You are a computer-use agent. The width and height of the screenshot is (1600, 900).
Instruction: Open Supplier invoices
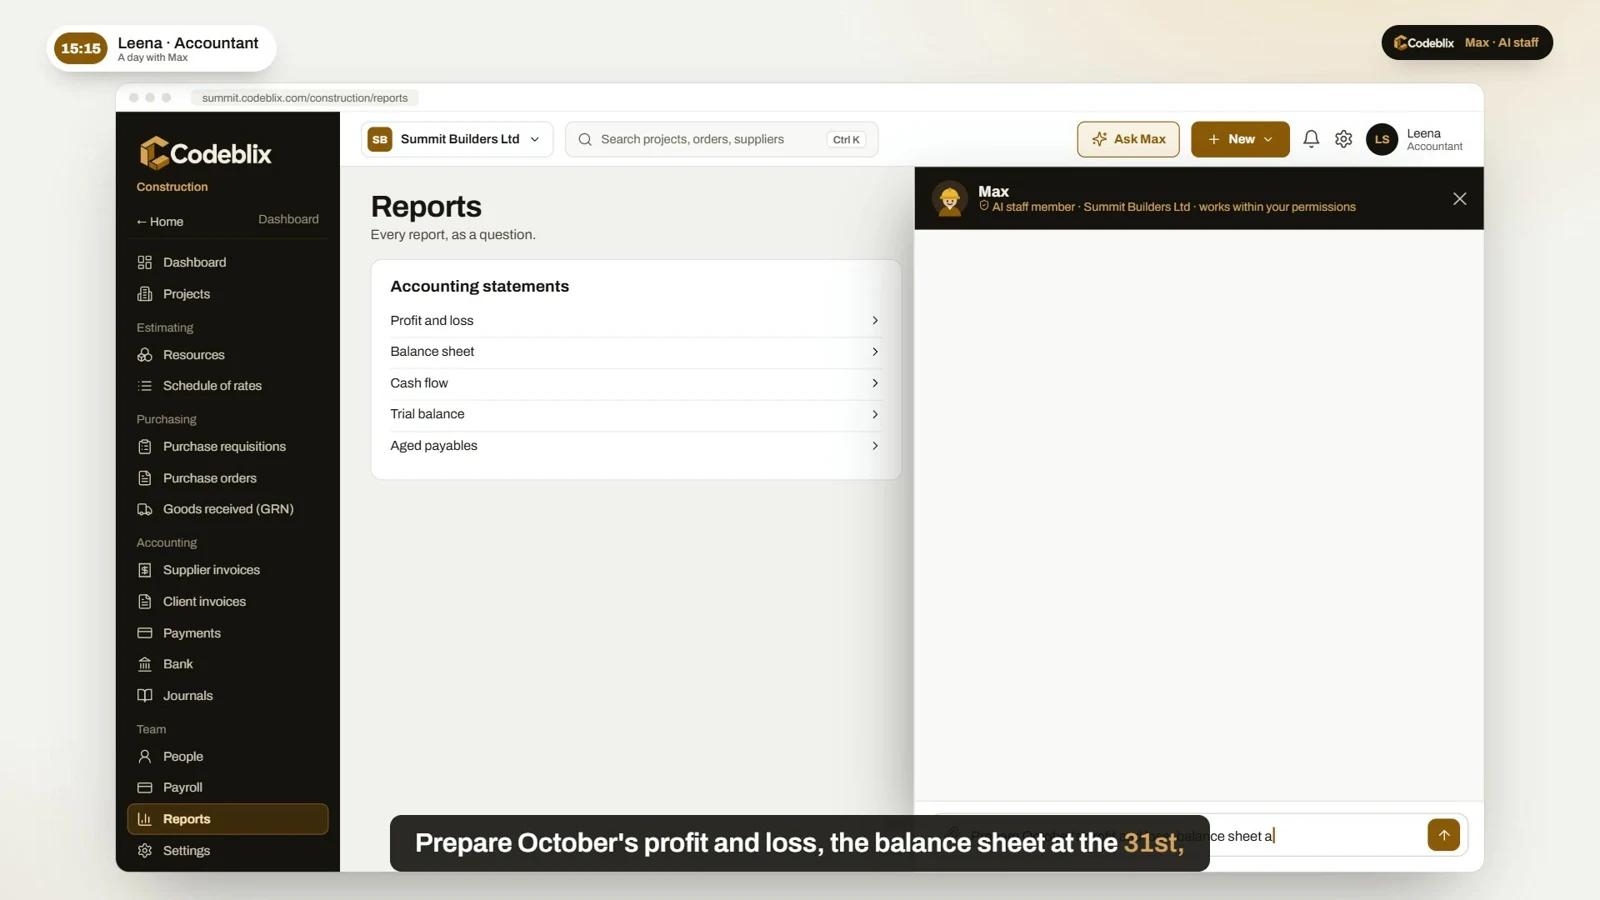click(x=227, y=570)
